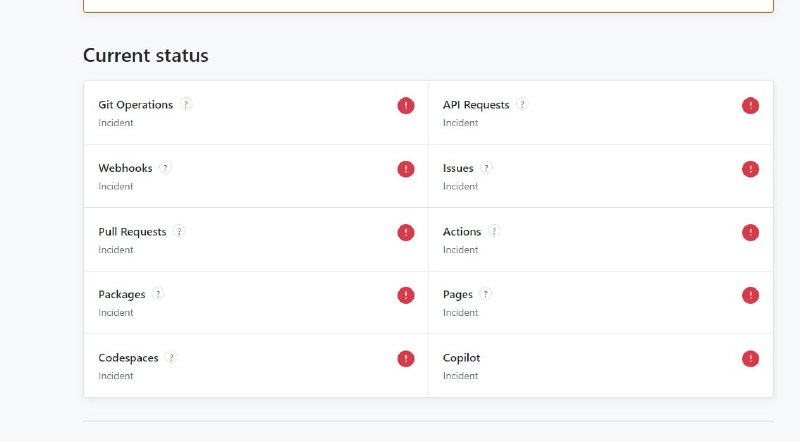
Task: Open the Codespaces help question mark
Action: pyautogui.click(x=171, y=357)
